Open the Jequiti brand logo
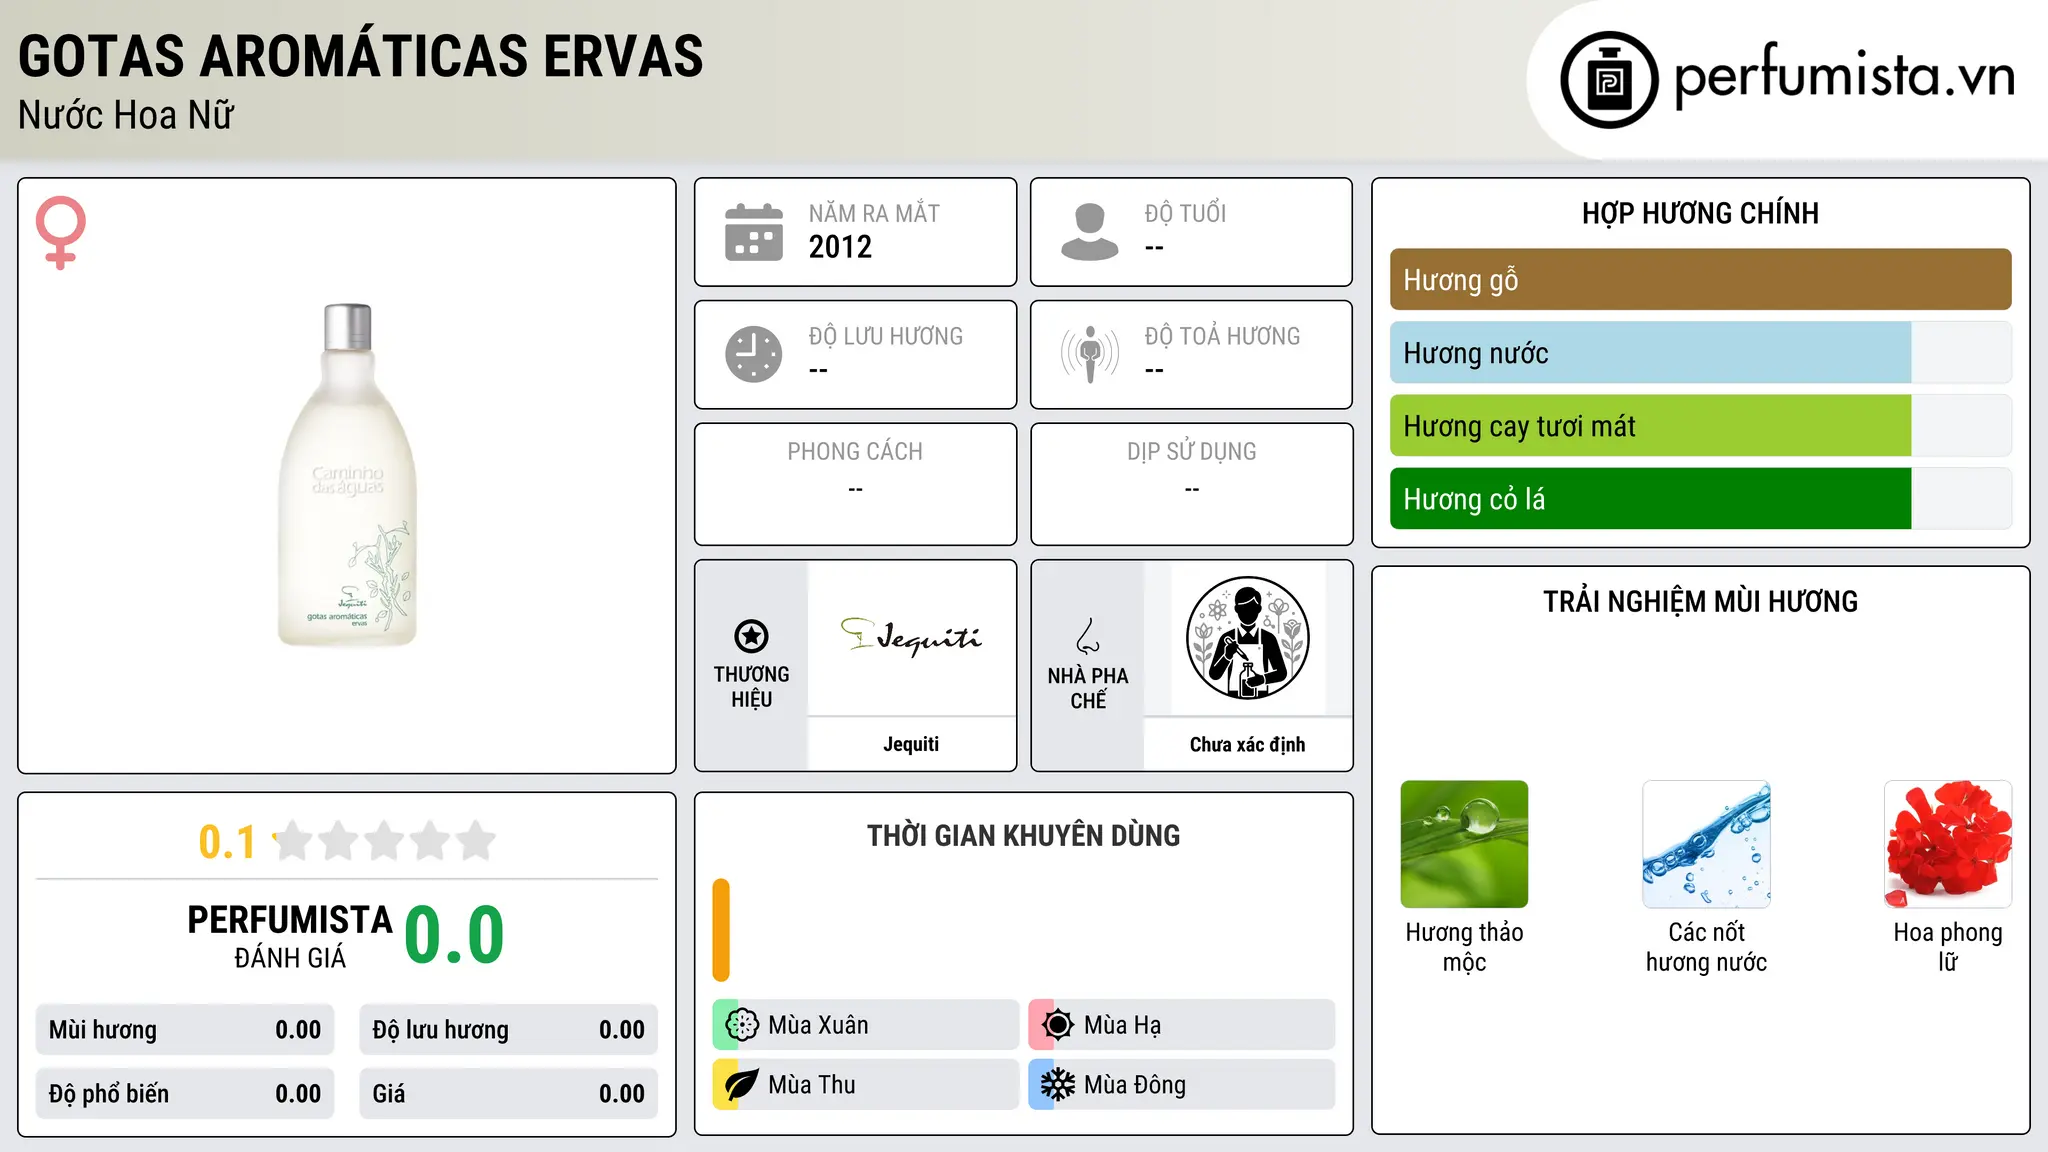2048x1152 pixels. pos(911,637)
